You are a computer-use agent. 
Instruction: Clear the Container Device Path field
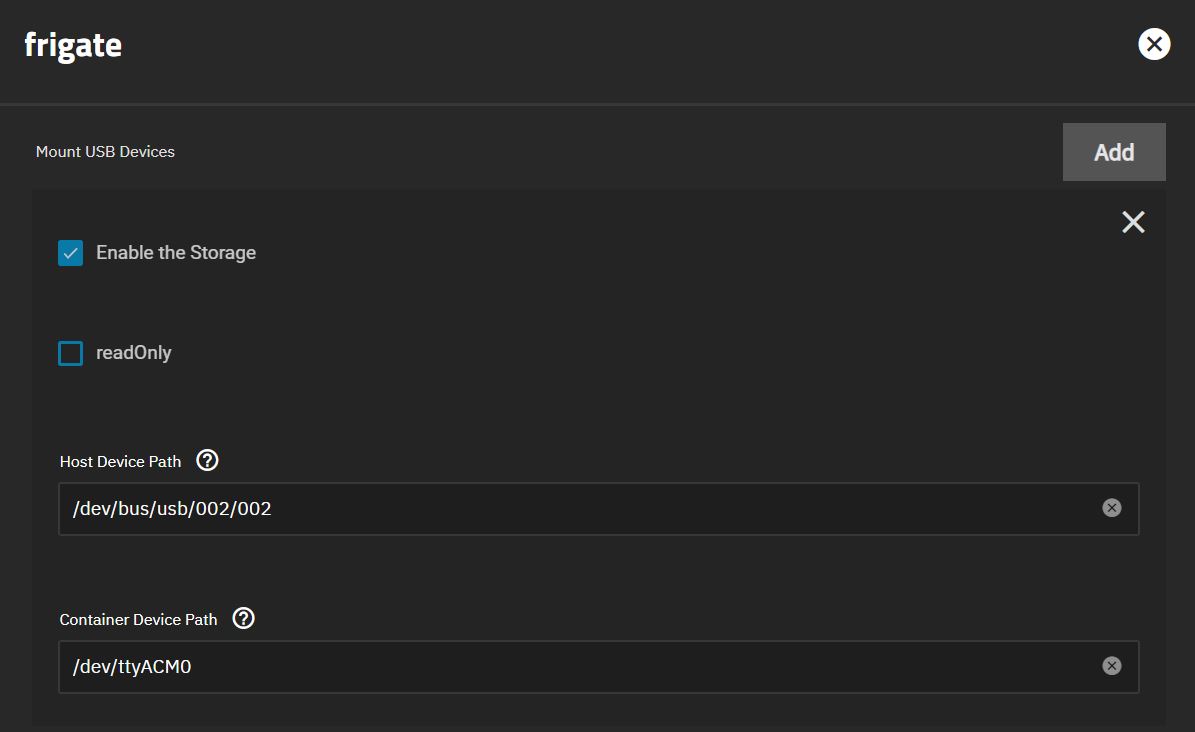(x=1112, y=666)
